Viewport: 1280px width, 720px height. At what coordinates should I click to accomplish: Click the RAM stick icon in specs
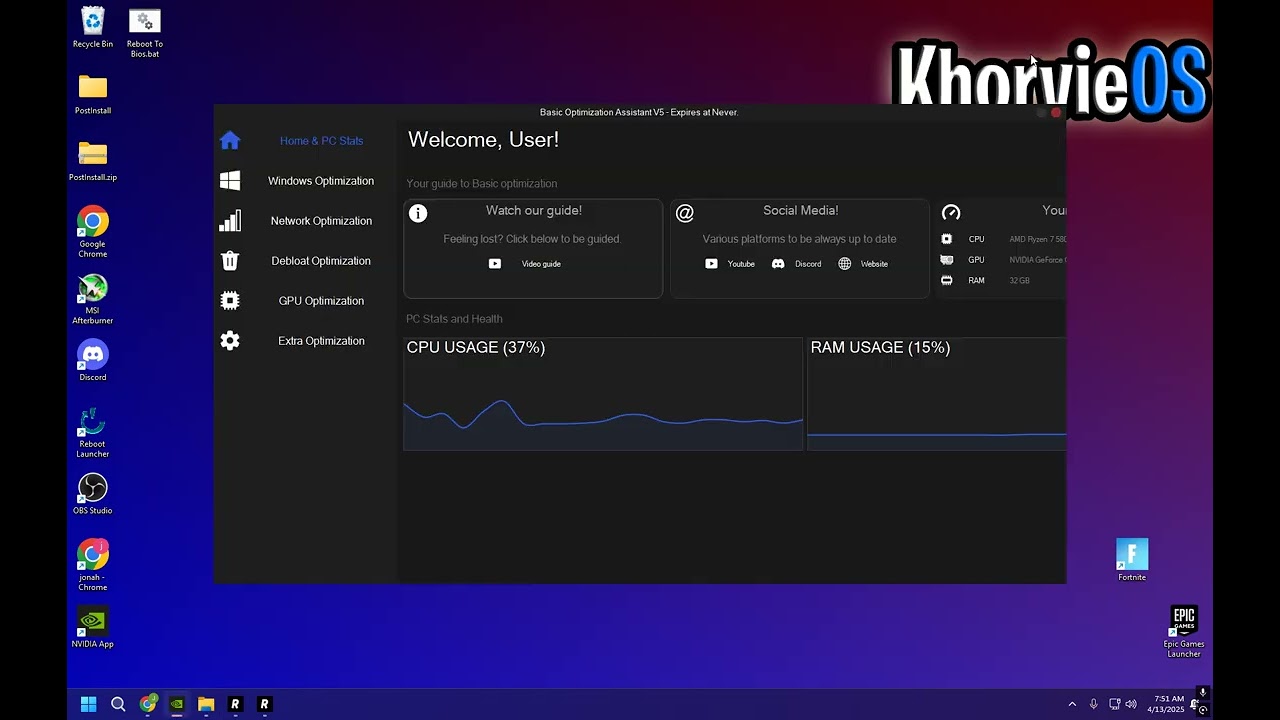(x=947, y=281)
